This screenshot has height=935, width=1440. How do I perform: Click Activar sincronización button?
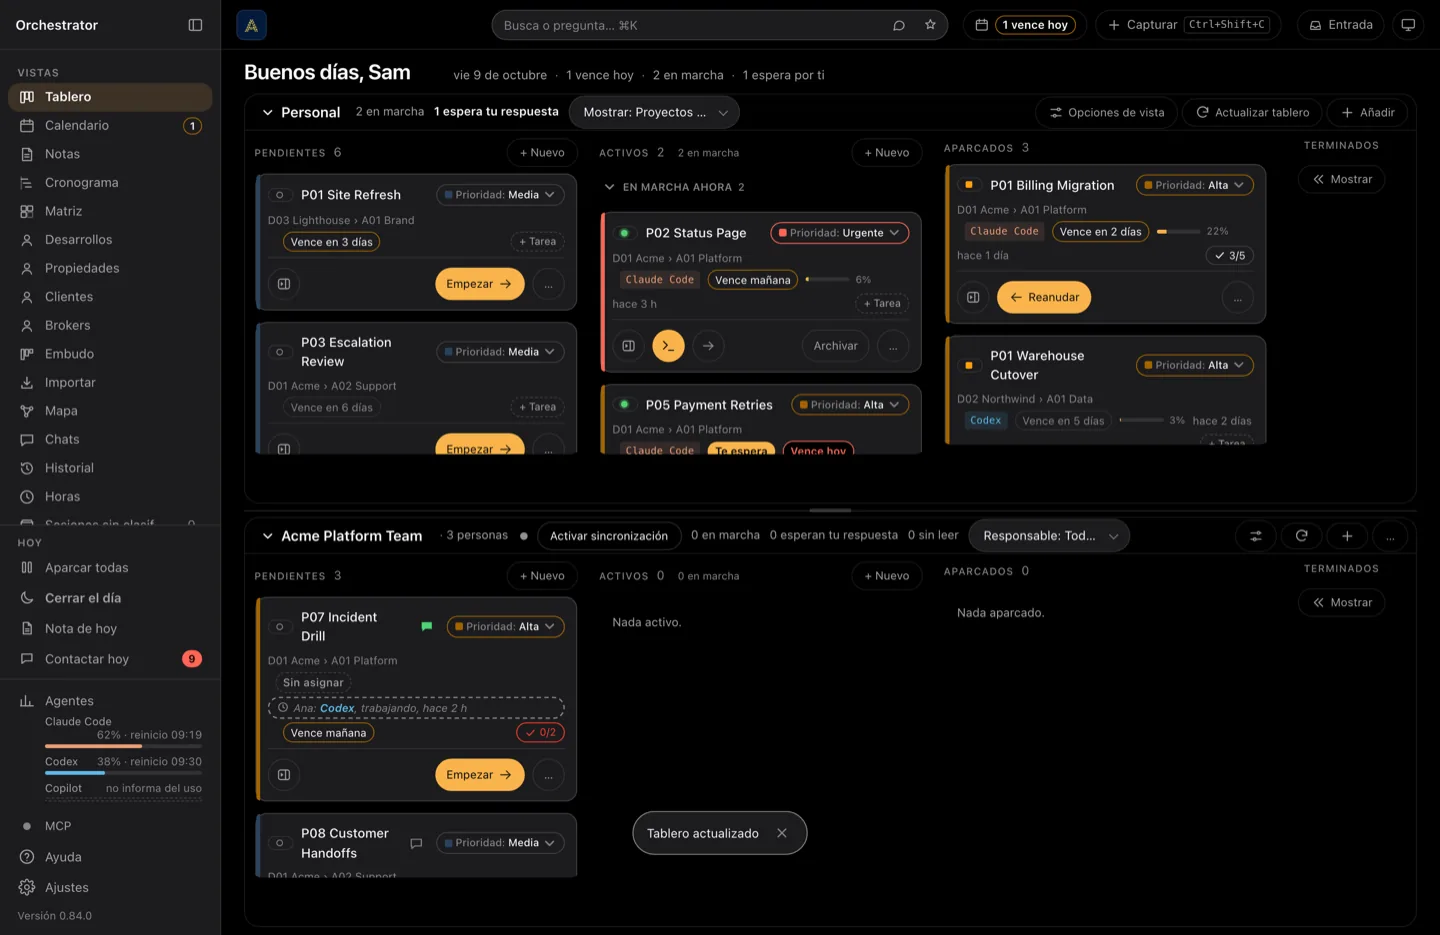point(609,536)
